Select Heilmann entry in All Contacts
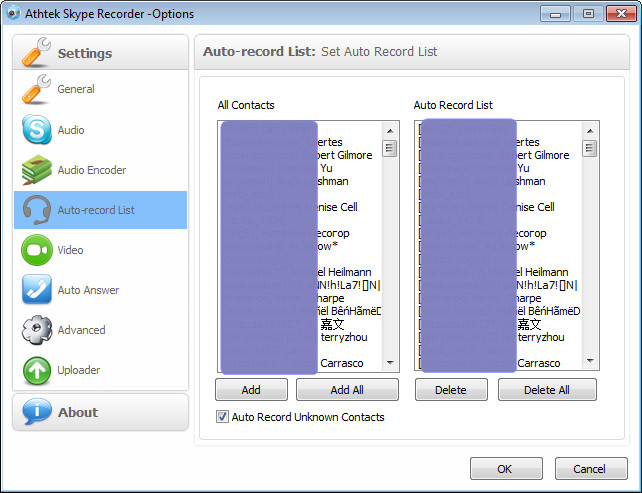 (300, 272)
